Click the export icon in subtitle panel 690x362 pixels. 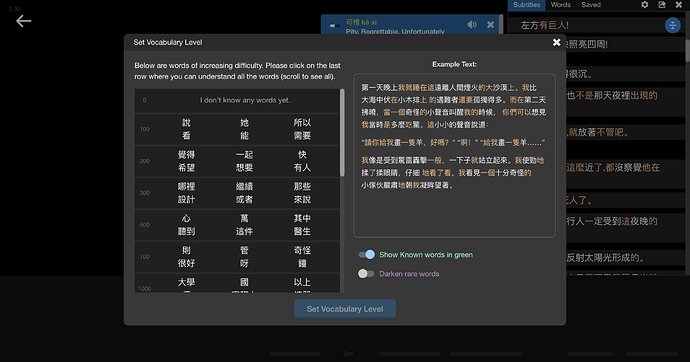point(662,5)
